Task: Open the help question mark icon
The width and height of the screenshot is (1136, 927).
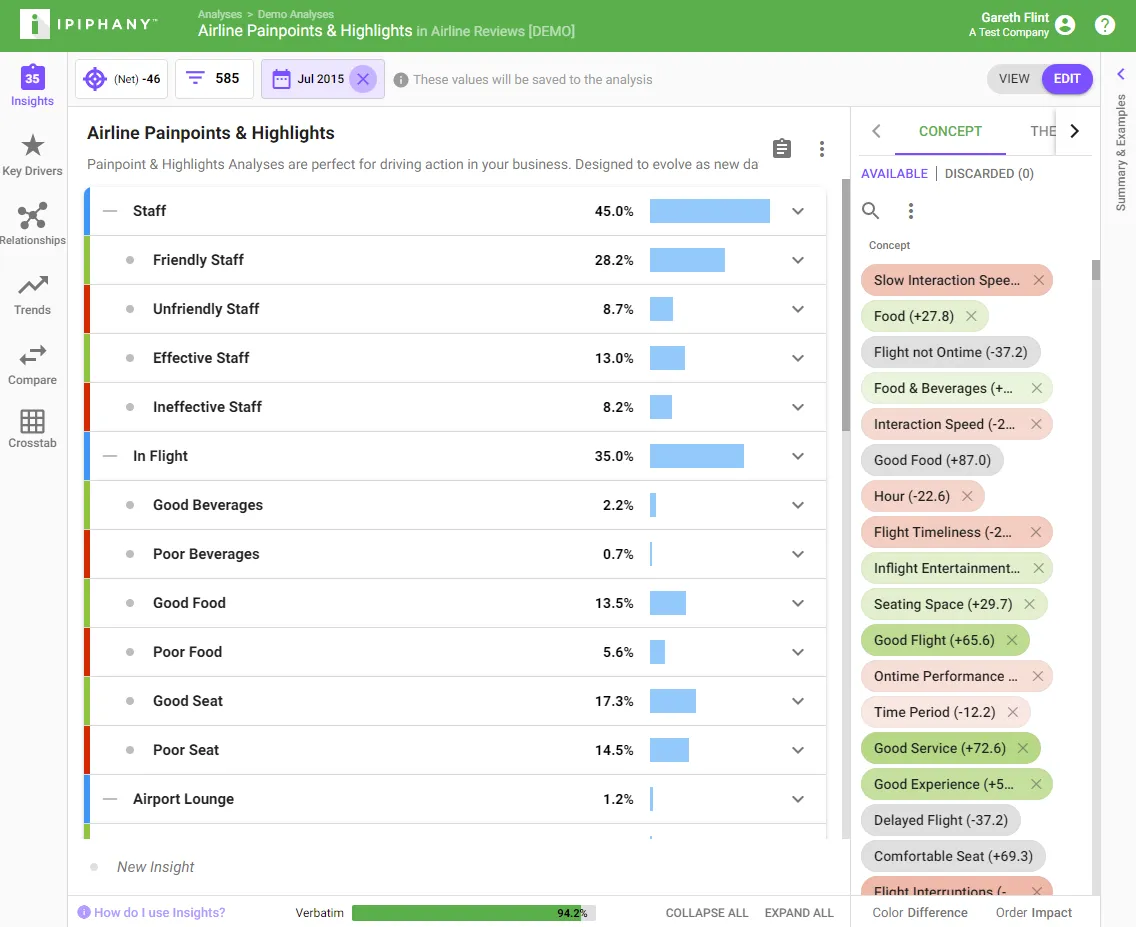Action: point(1104,25)
